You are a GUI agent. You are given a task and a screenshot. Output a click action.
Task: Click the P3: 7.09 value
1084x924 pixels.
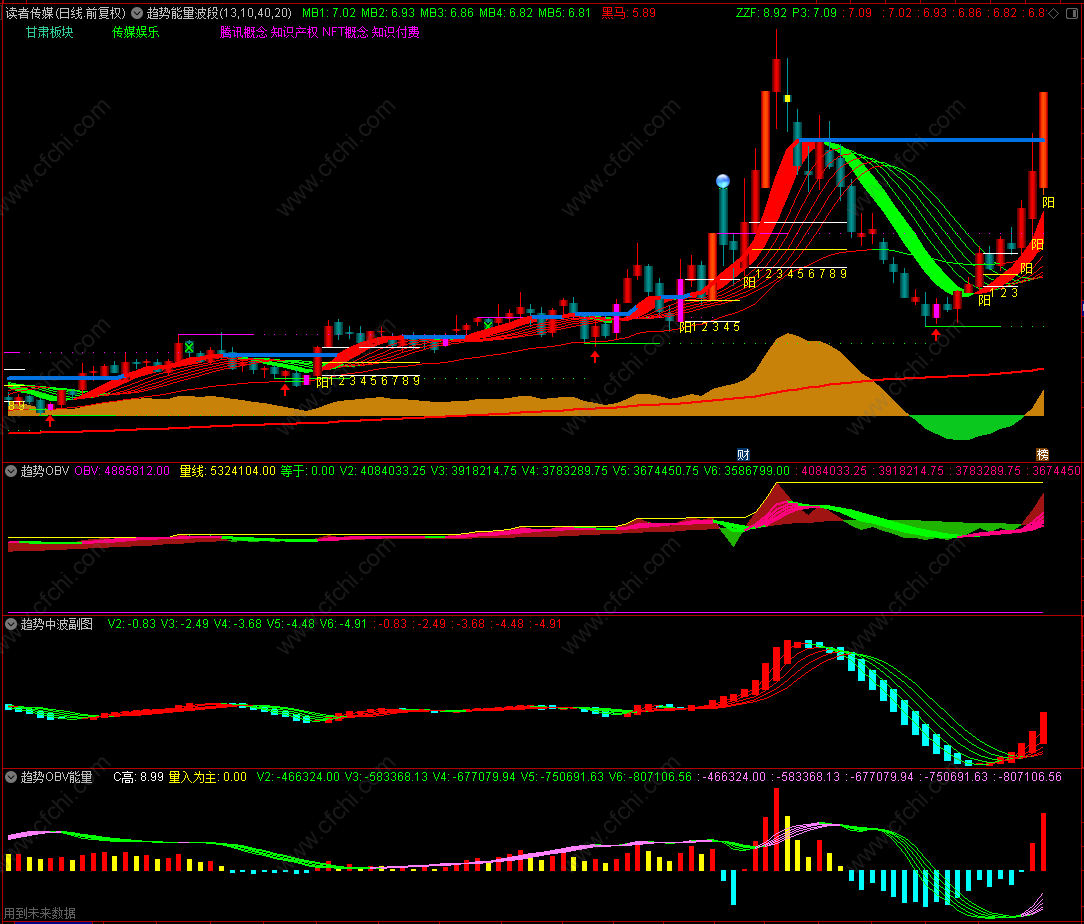pyautogui.click(x=814, y=13)
